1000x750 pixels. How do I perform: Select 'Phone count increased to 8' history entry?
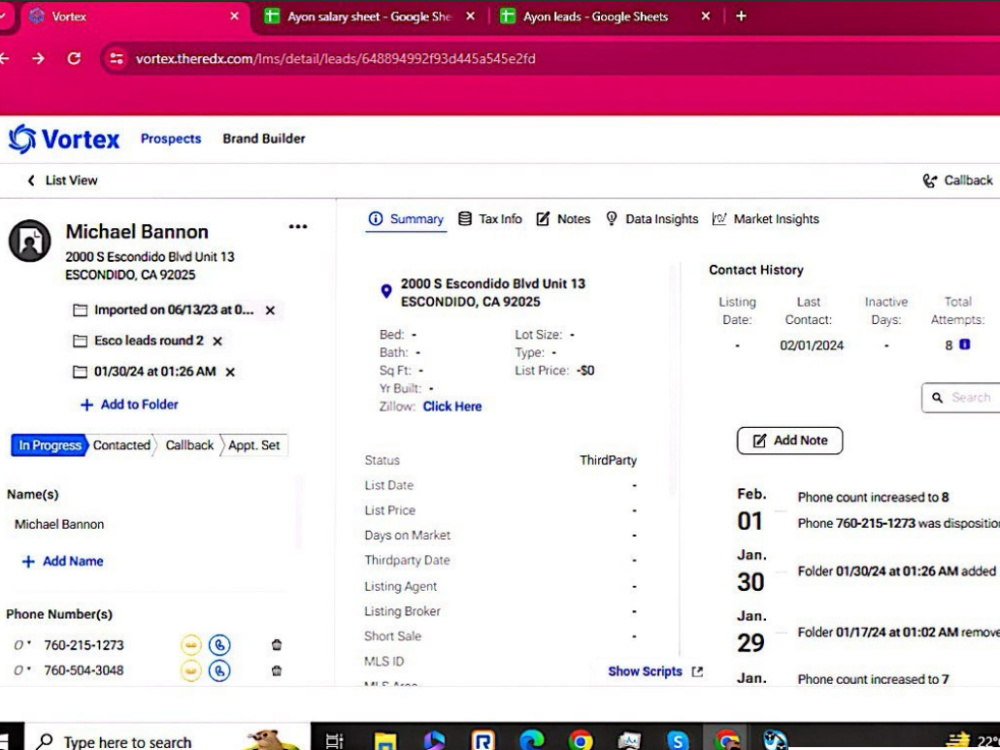[872, 497]
